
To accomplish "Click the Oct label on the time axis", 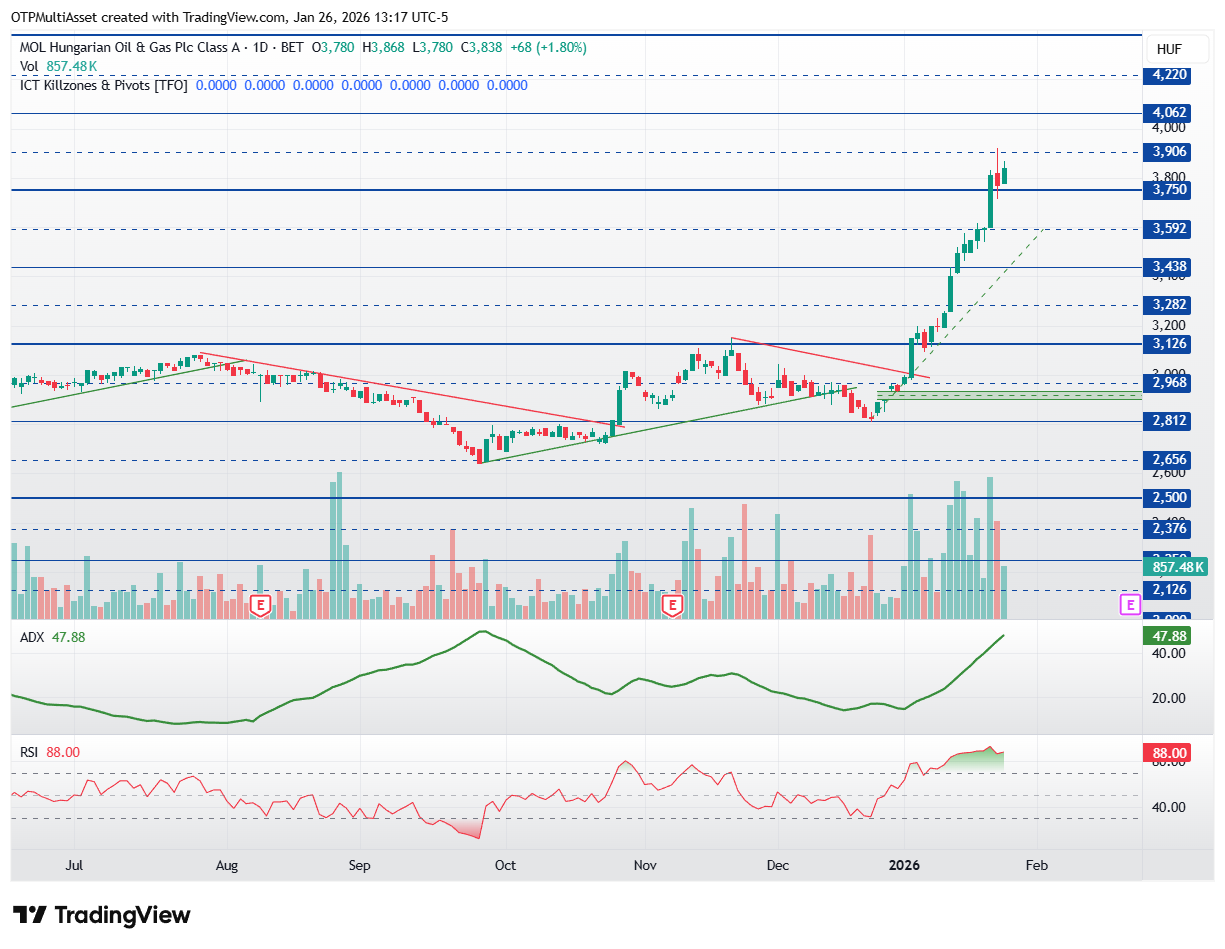I will click(x=505, y=865).
